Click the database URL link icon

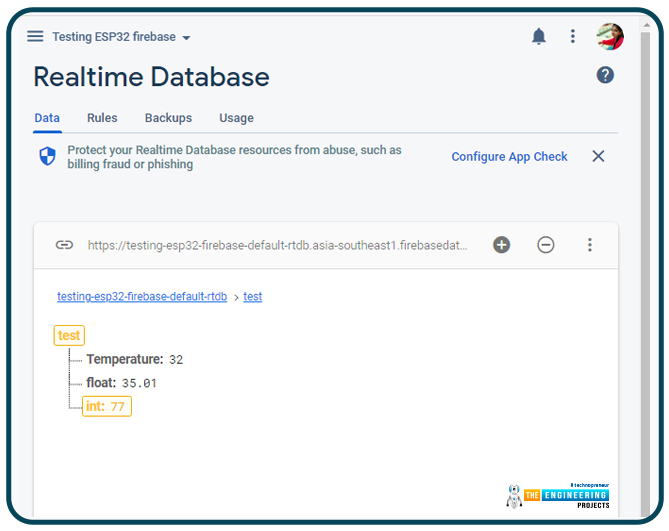click(x=64, y=245)
